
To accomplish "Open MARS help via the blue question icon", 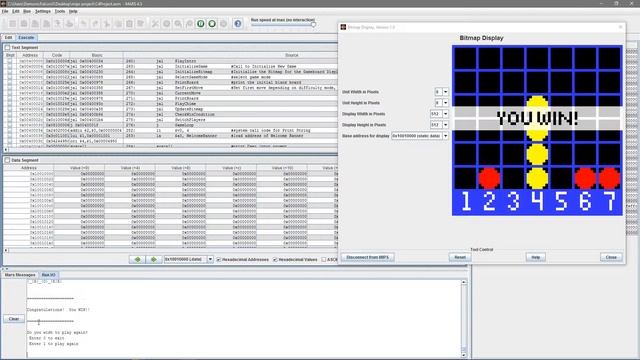I will tap(238, 24).
